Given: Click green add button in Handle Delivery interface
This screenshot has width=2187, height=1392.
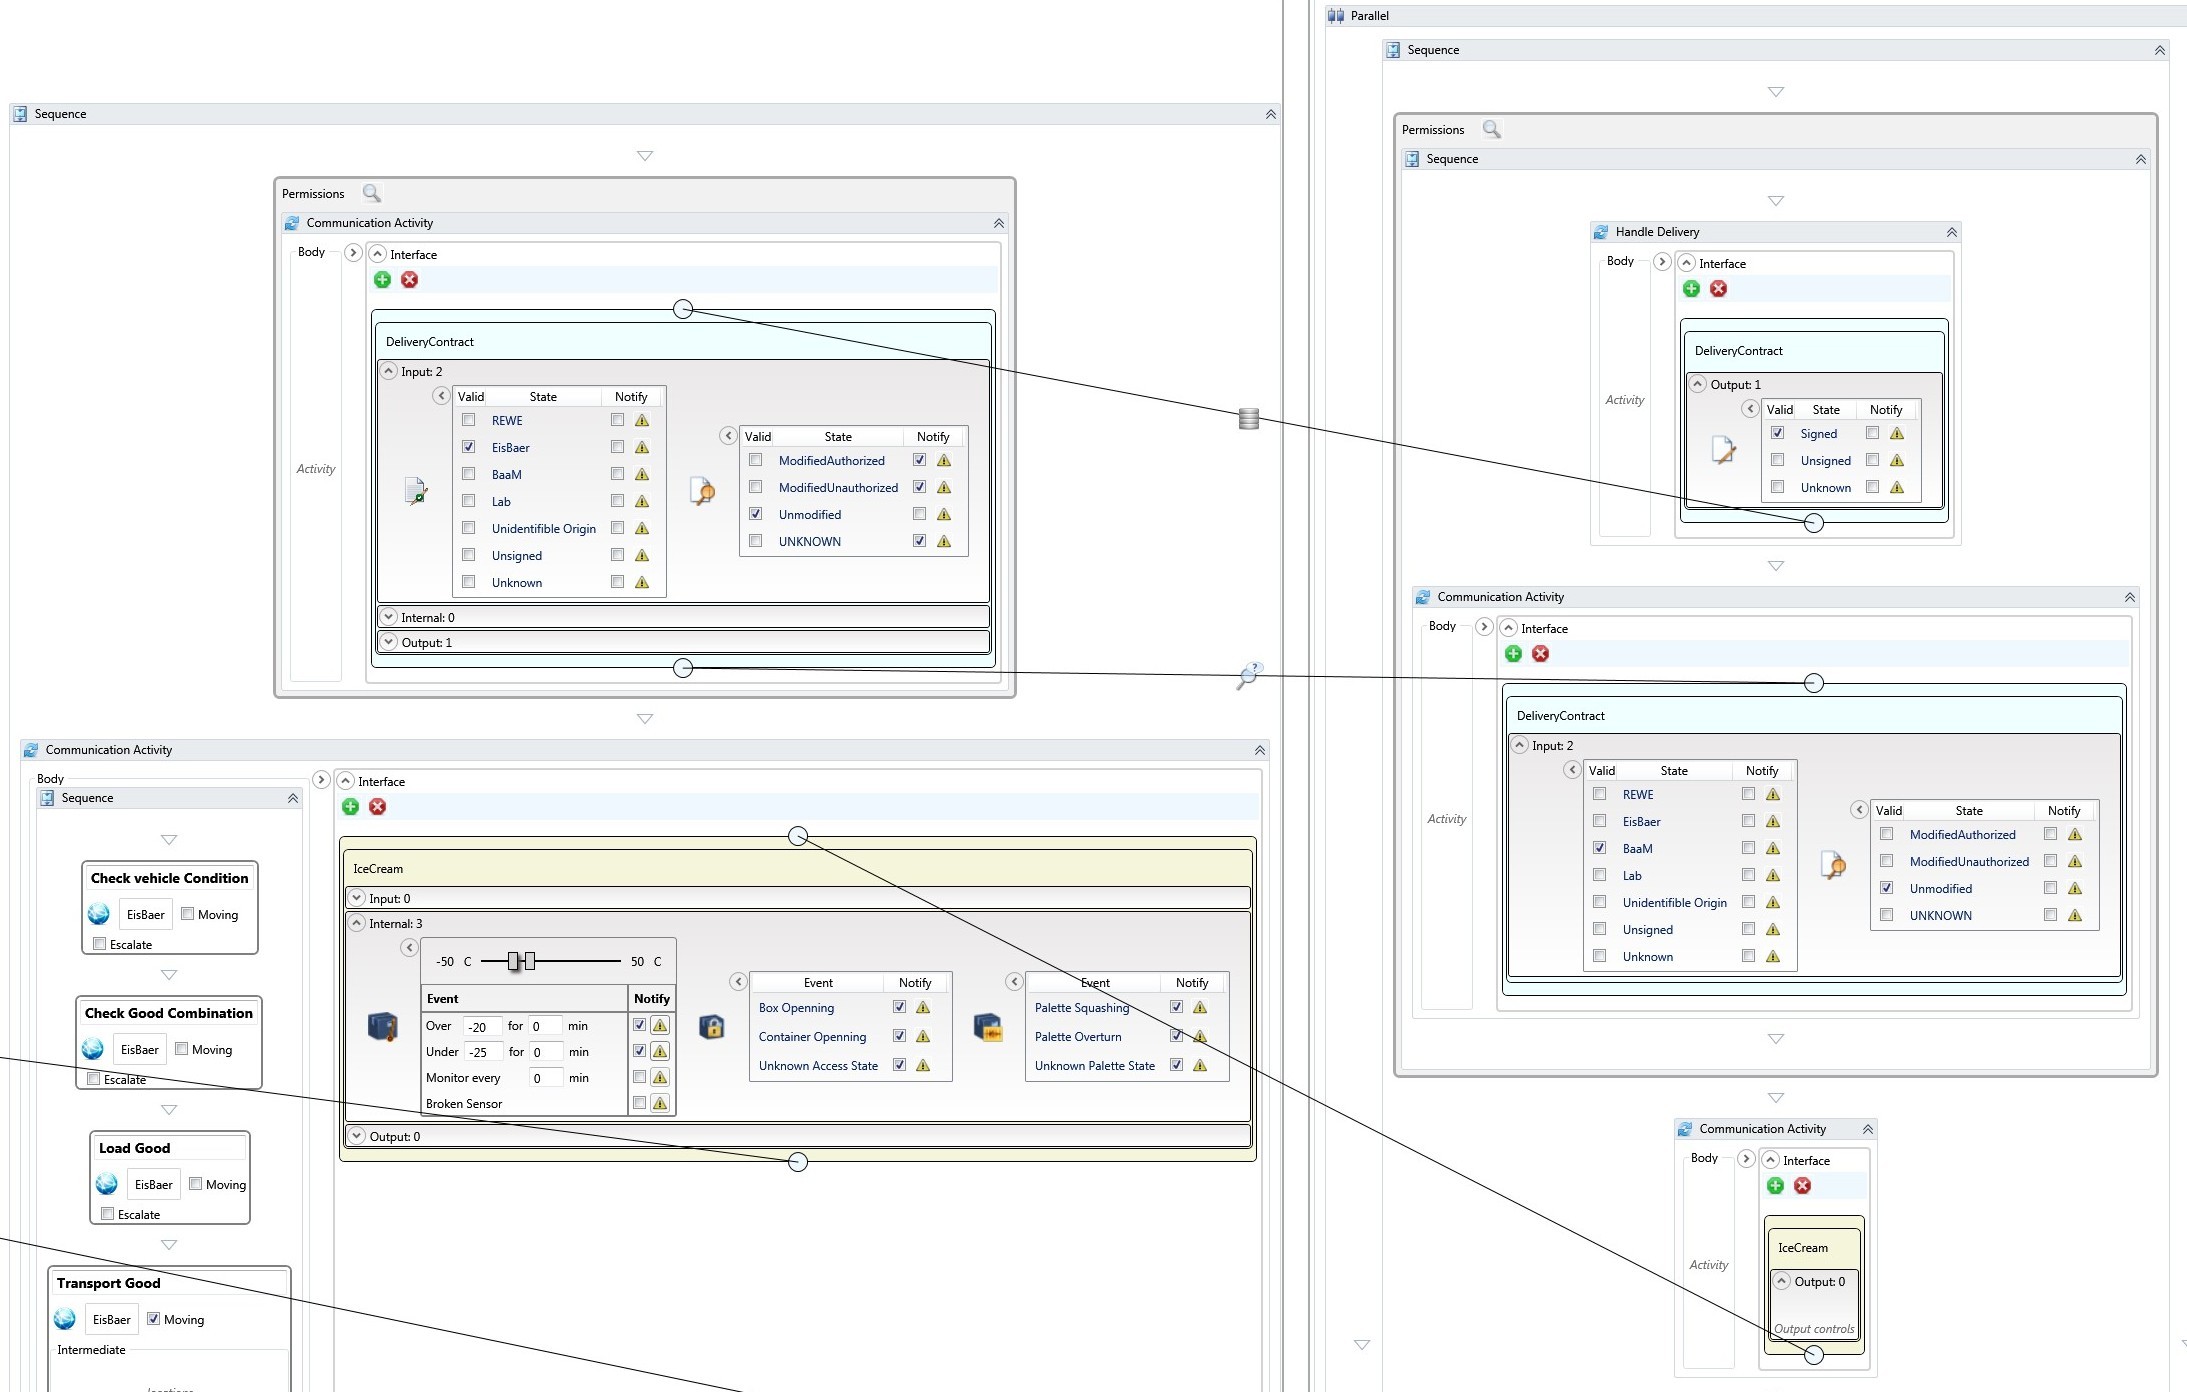Looking at the screenshot, I should point(1691,289).
